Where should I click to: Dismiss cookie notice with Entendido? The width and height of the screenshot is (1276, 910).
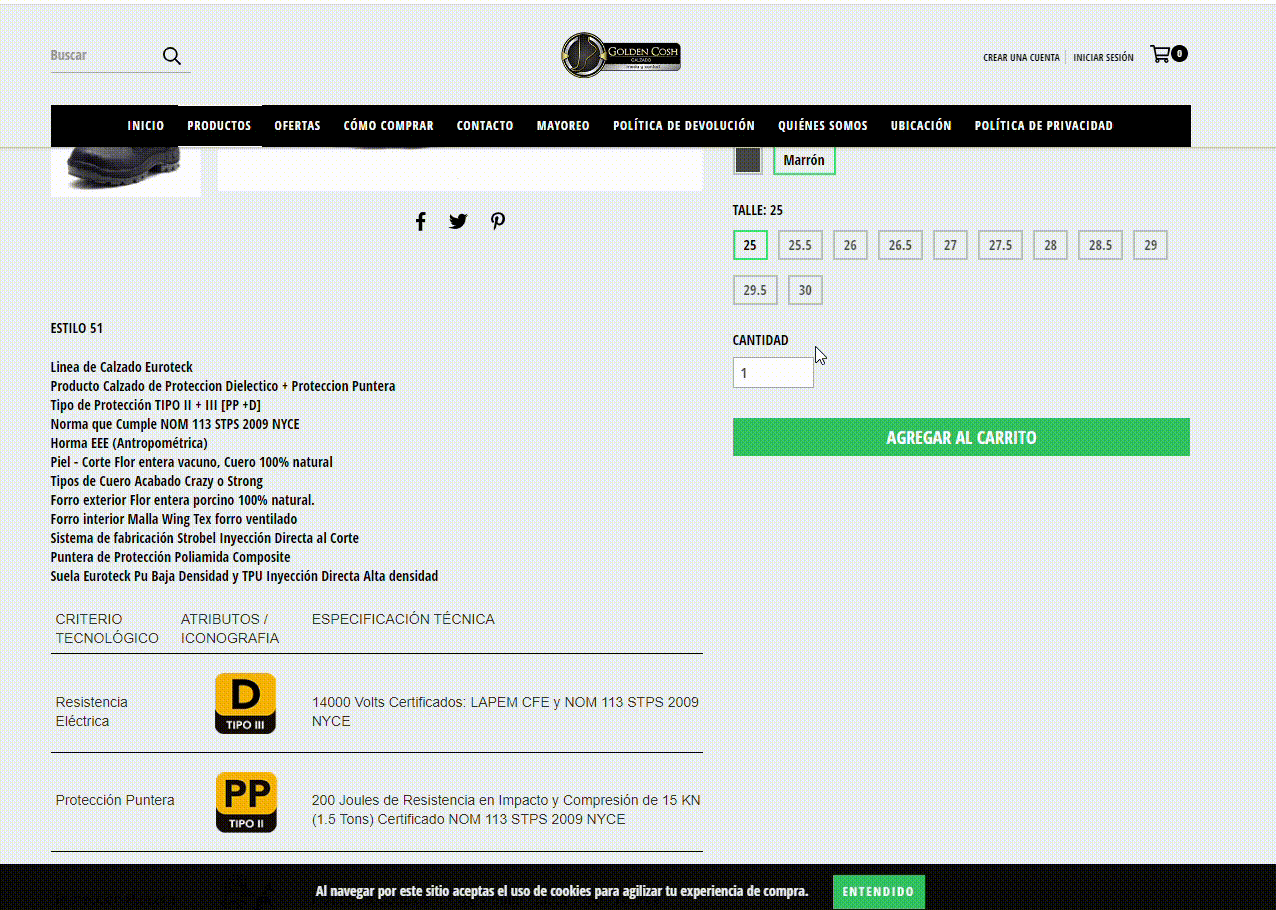pos(878,891)
